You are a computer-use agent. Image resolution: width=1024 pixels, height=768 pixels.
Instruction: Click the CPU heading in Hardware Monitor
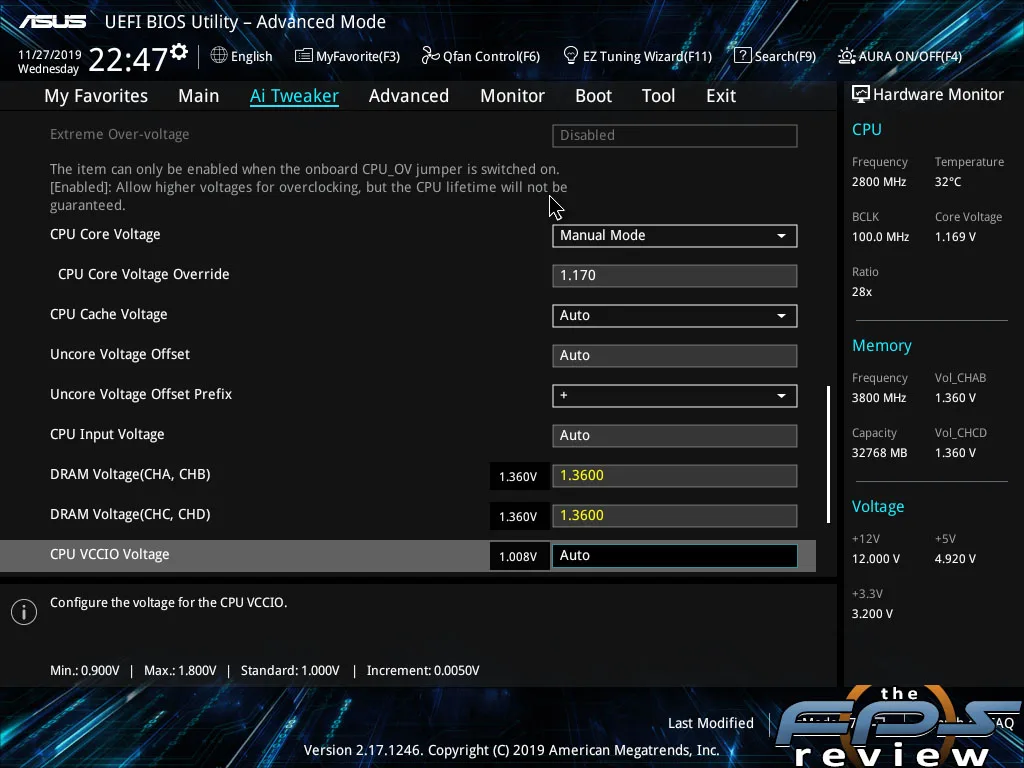867,129
